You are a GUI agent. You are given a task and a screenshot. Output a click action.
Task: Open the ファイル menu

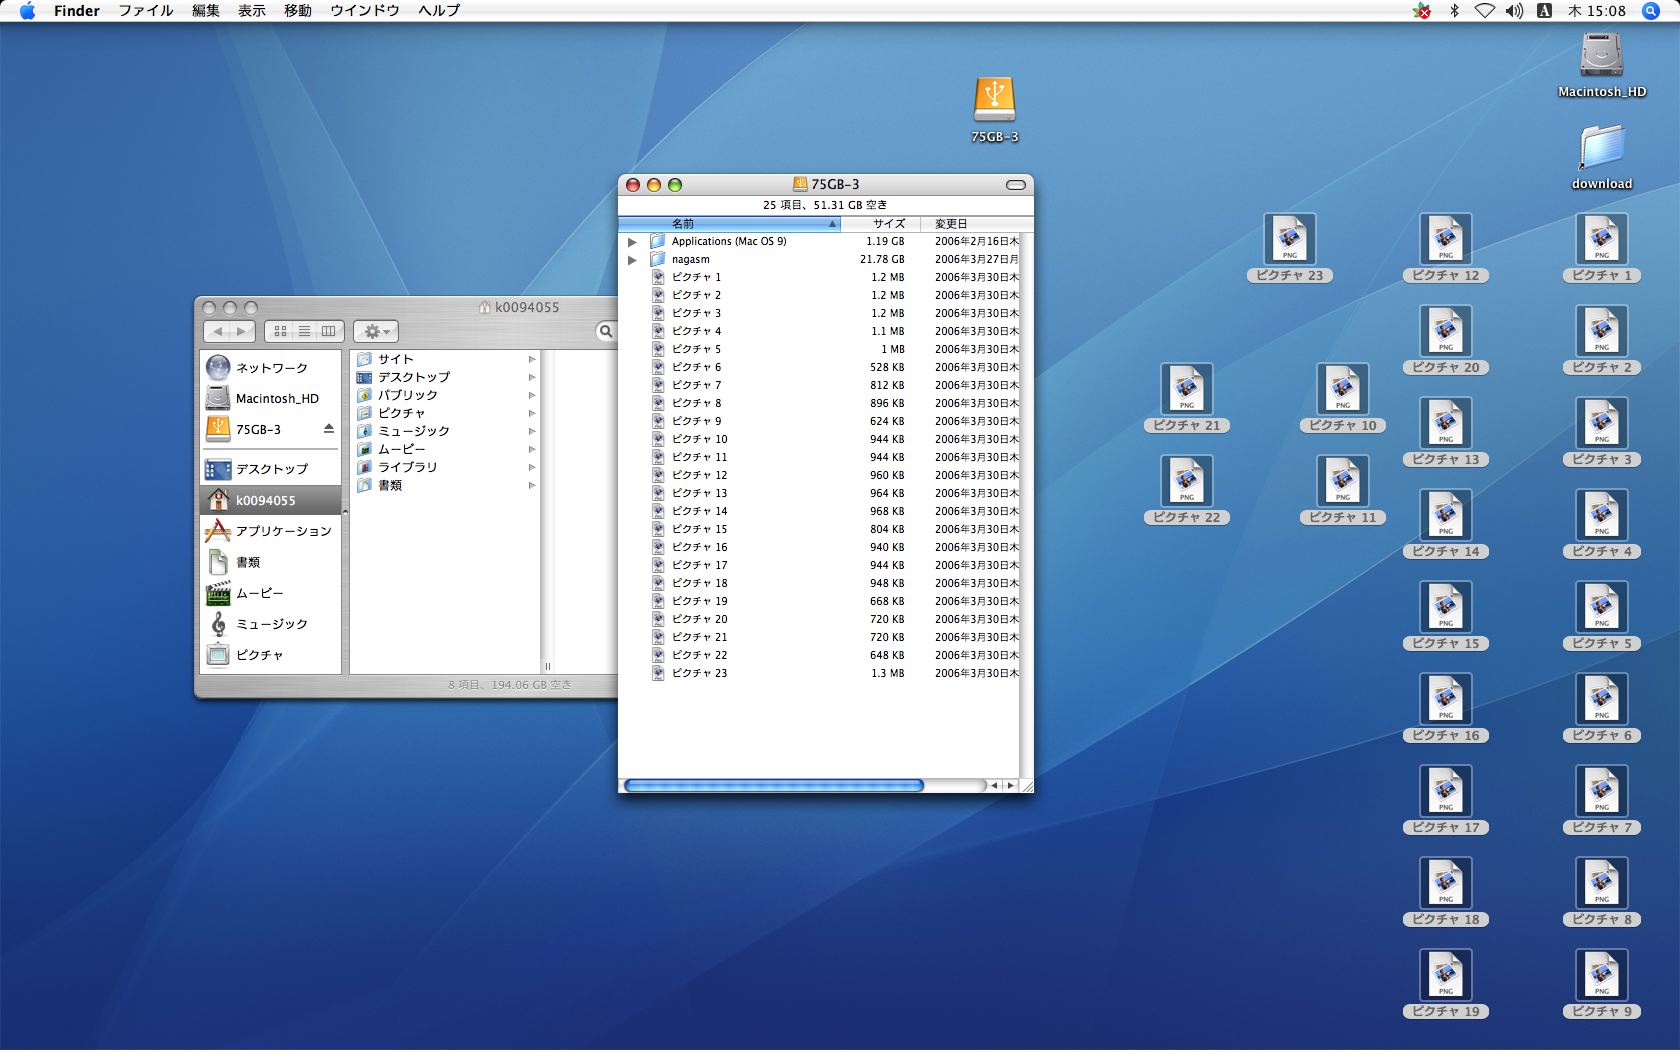click(145, 11)
